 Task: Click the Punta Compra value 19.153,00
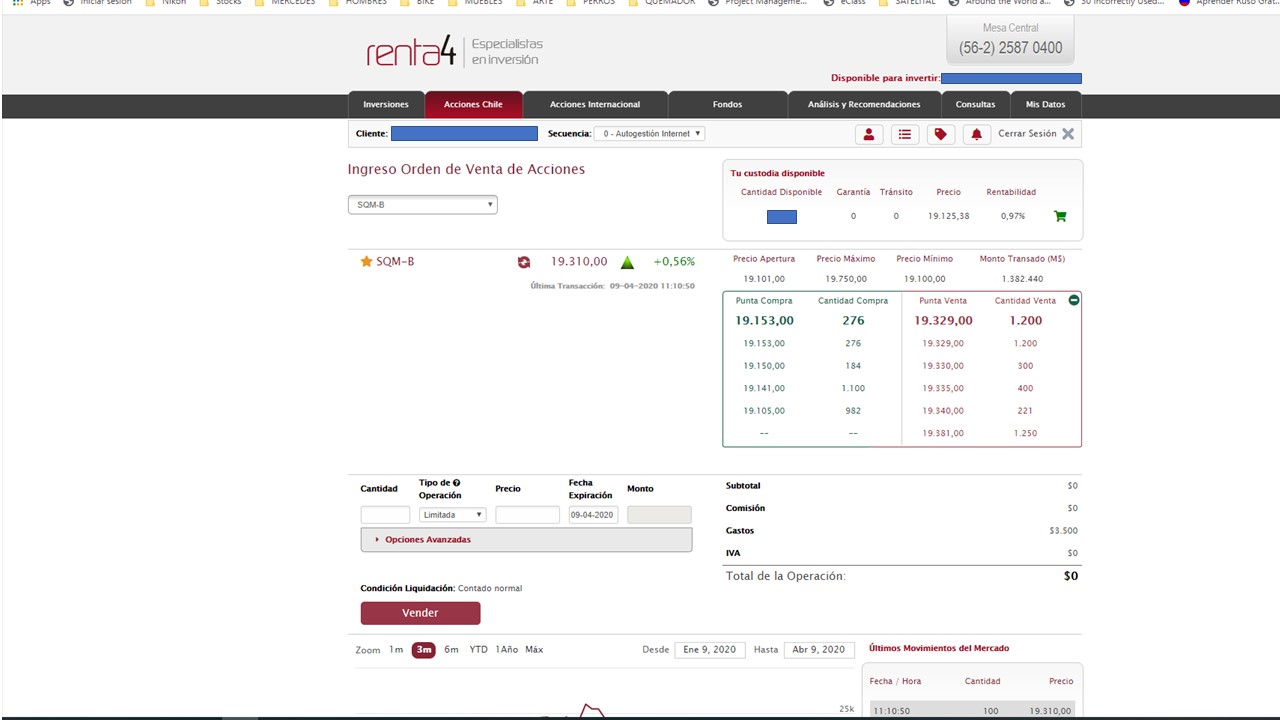click(x=764, y=321)
